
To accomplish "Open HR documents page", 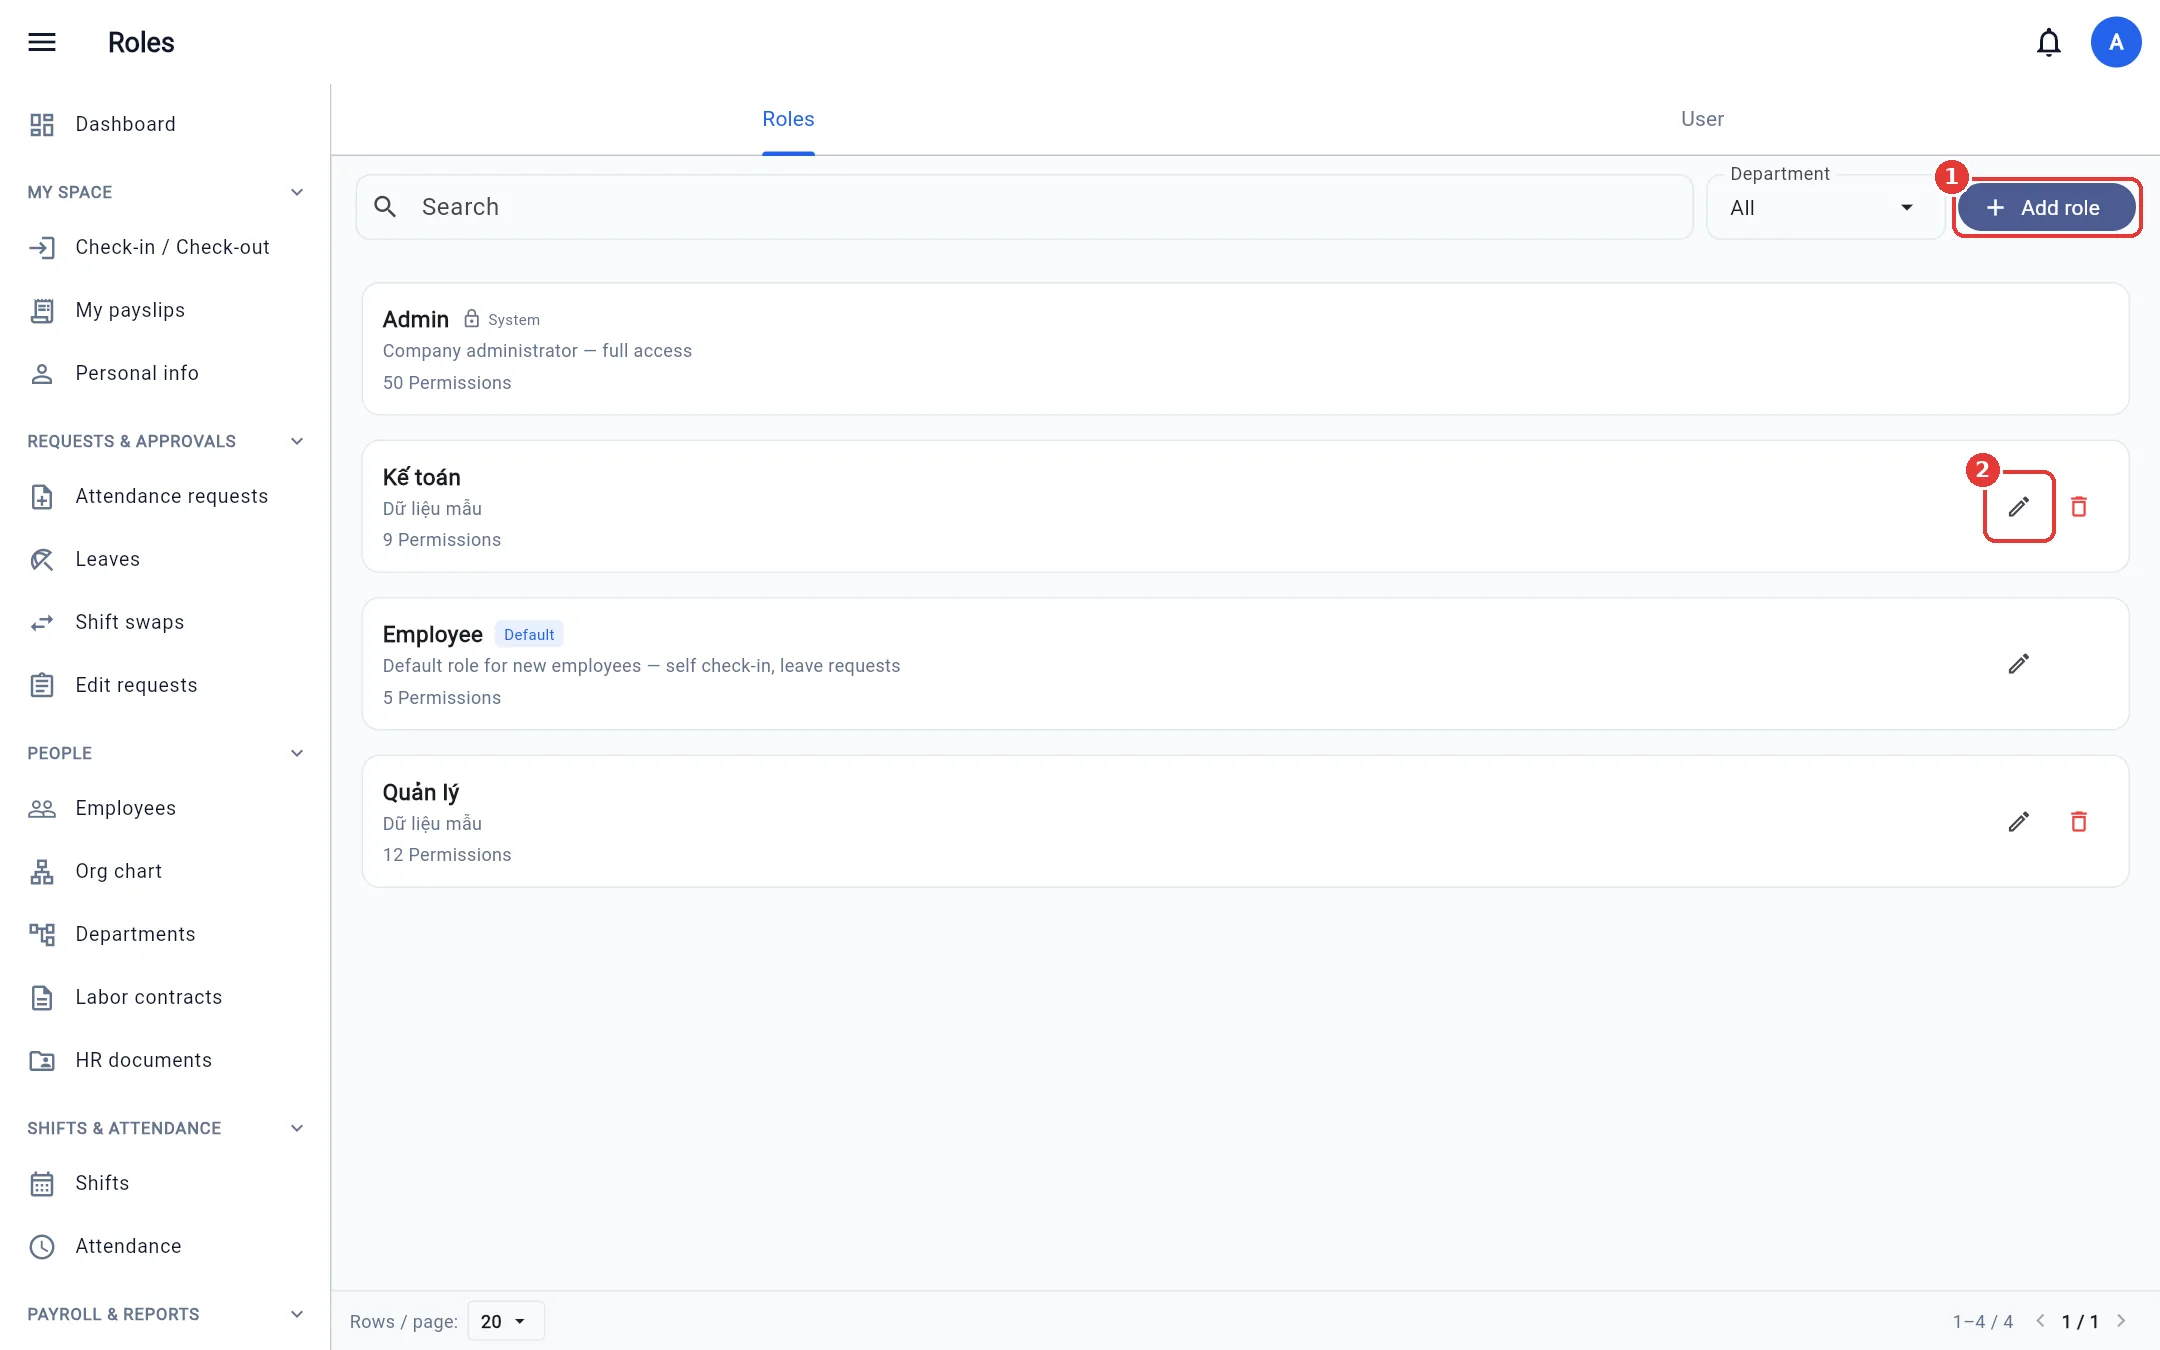I will click(165, 1060).
